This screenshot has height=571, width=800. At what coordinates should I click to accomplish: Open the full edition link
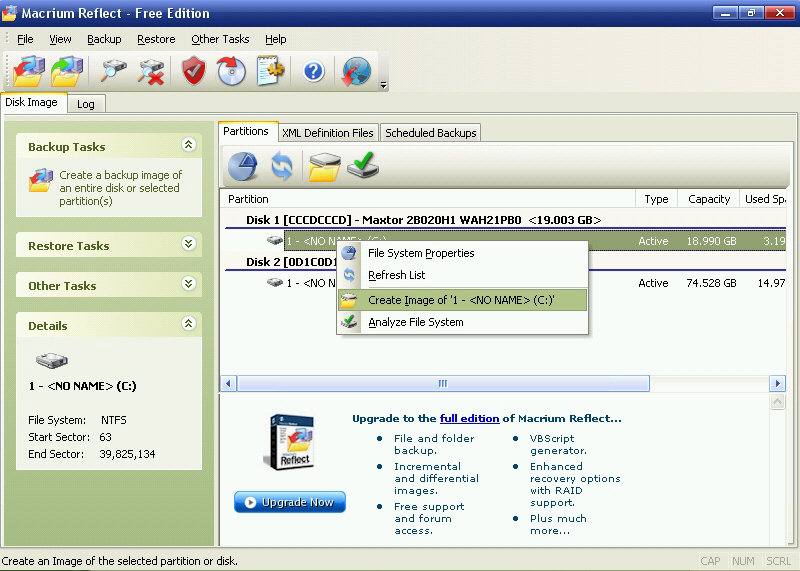[x=469, y=418]
